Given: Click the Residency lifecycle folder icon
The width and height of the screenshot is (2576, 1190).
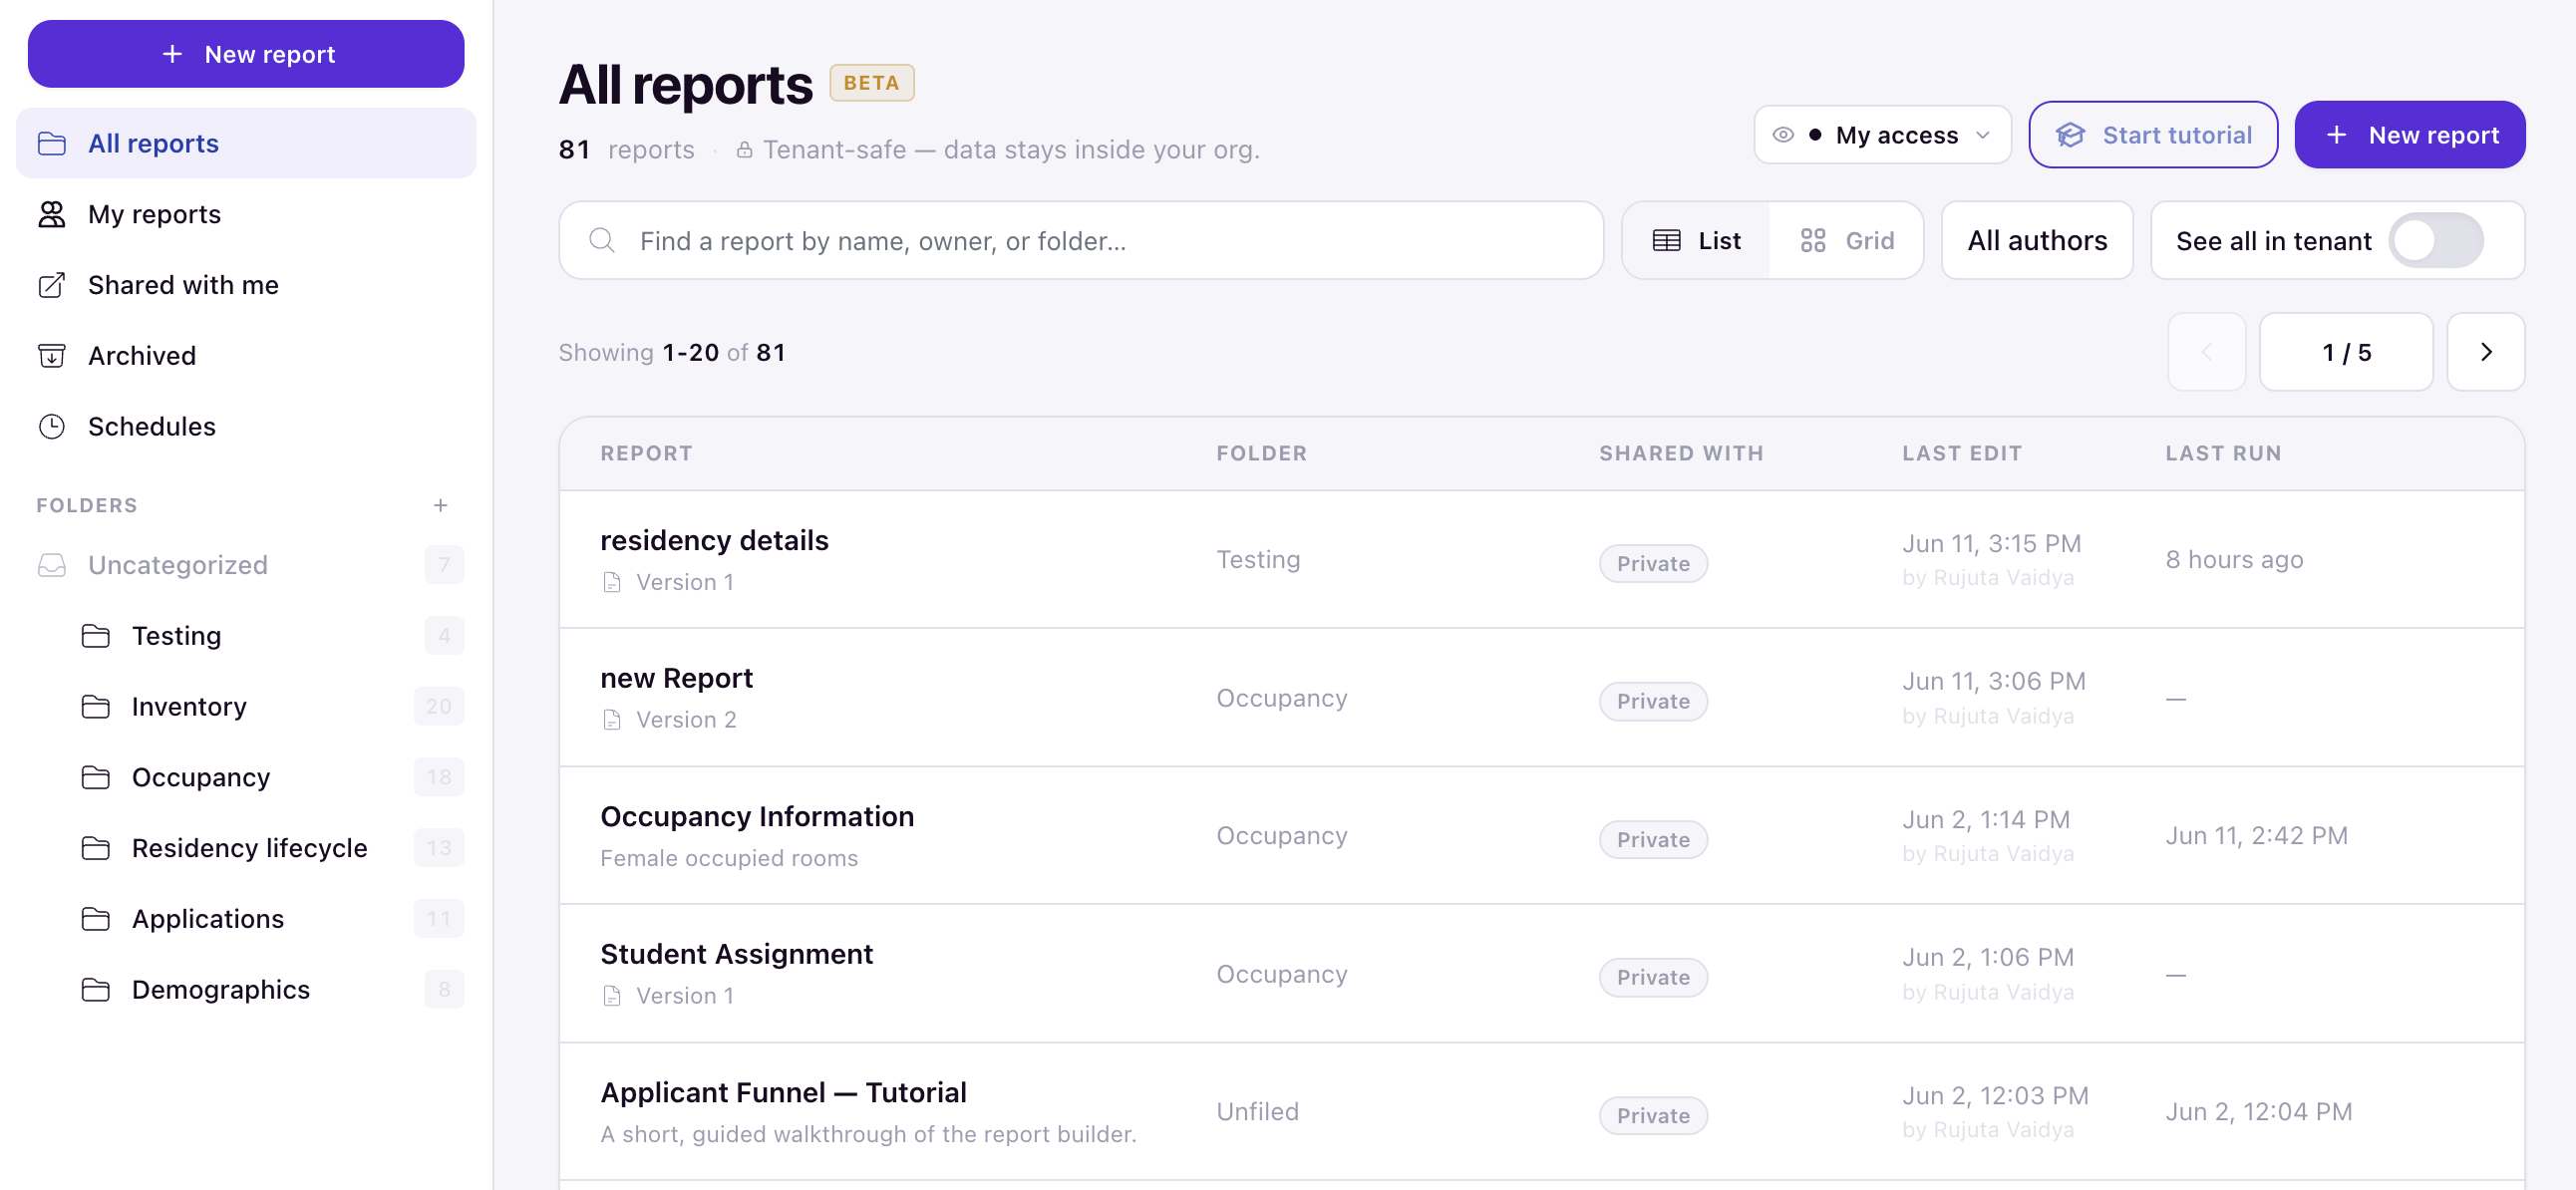Looking at the screenshot, I should tap(96, 848).
